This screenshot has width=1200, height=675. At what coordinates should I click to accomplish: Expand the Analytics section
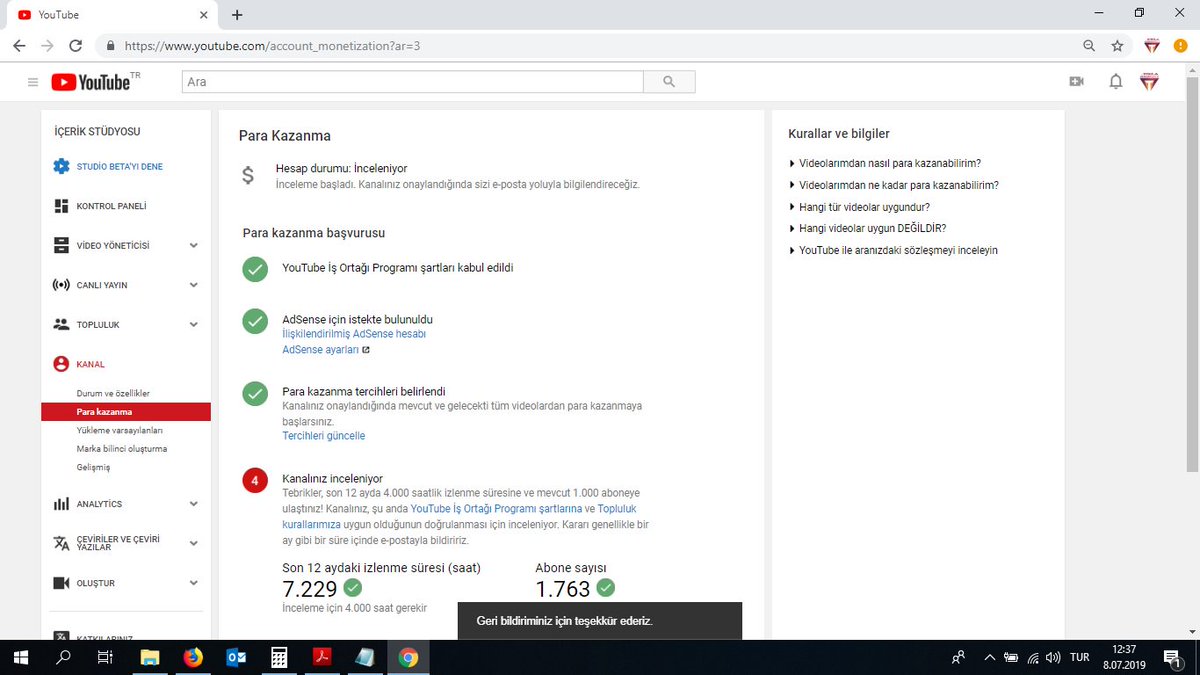(x=193, y=504)
